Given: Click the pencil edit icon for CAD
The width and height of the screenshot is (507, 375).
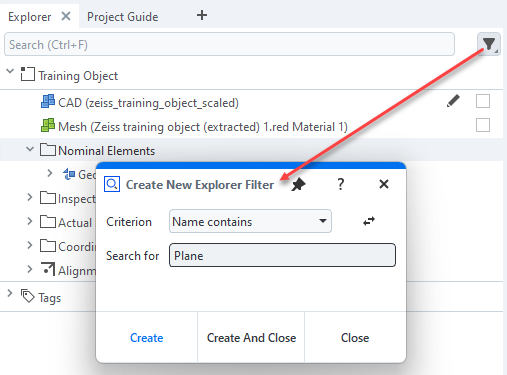Looking at the screenshot, I should point(453,101).
